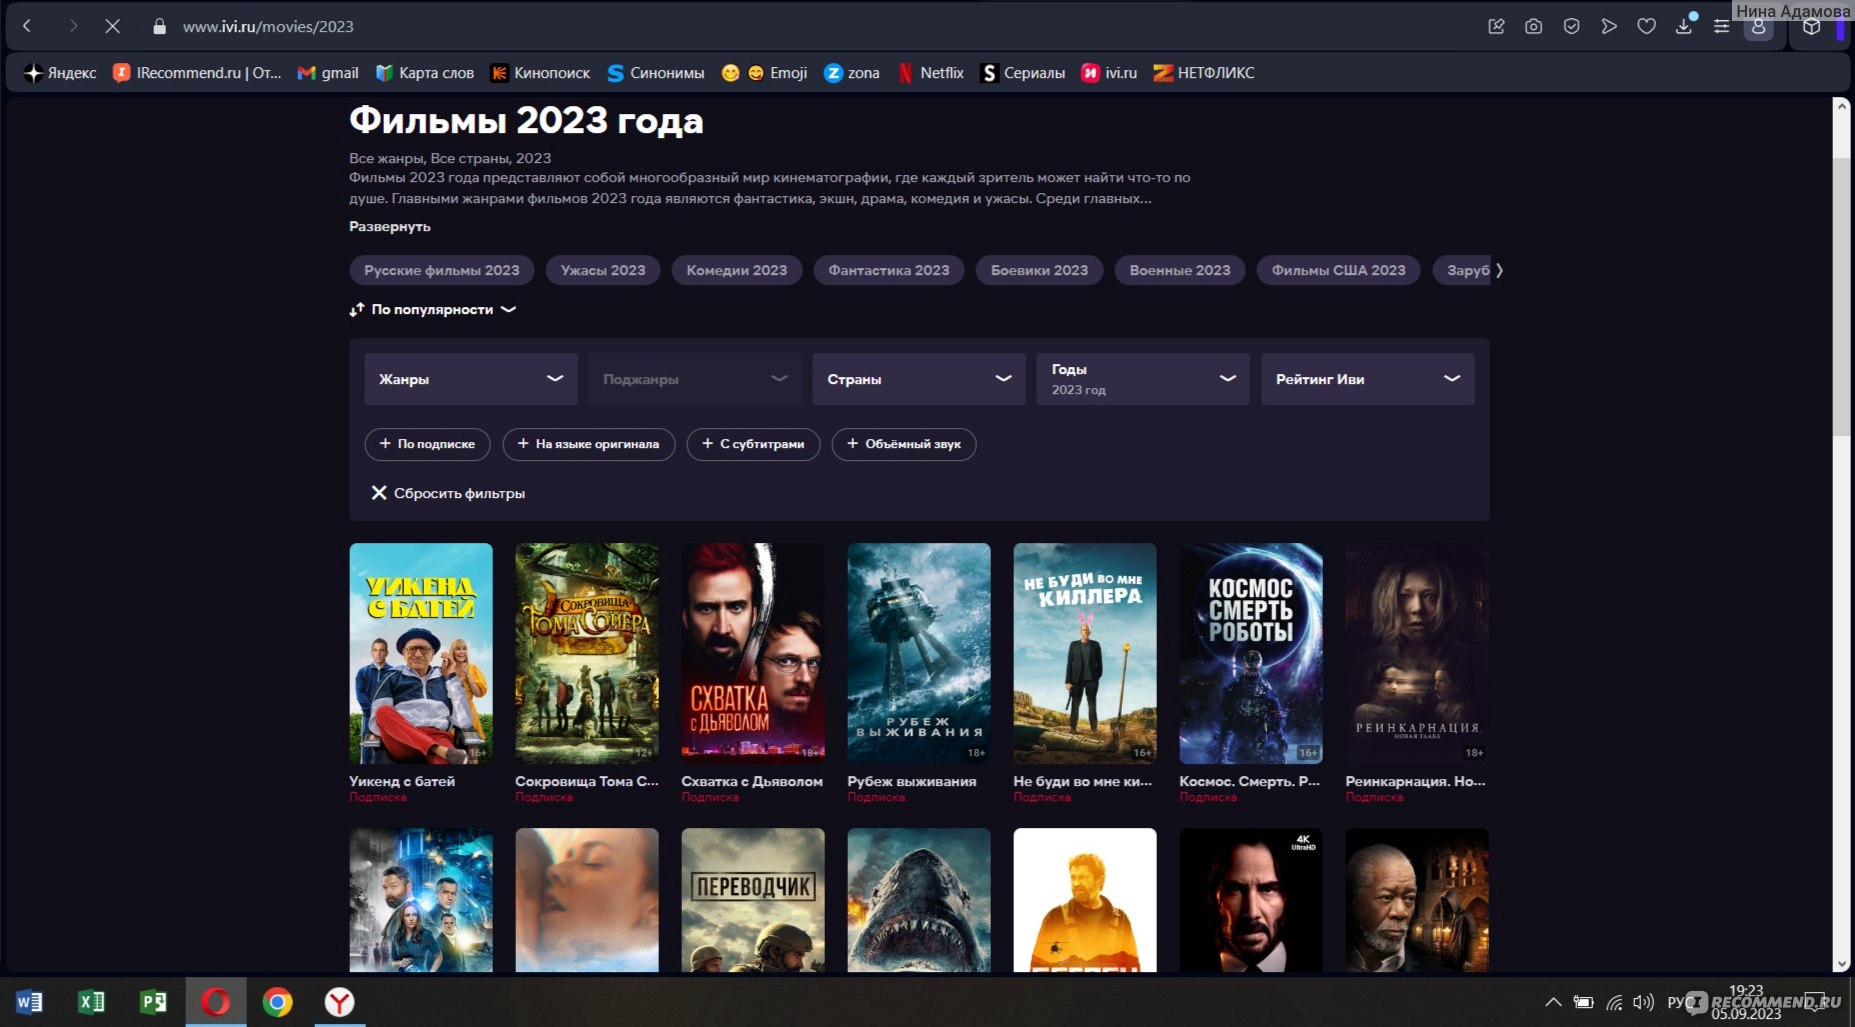Open the ad blocker shield icon
The height and width of the screenshot is (1027, 1855).
pos(1571,27)
